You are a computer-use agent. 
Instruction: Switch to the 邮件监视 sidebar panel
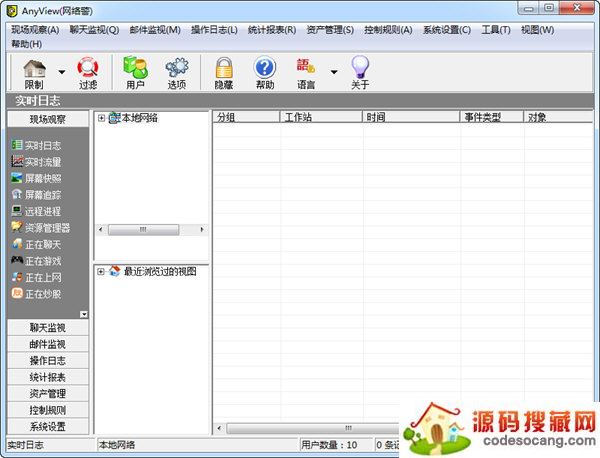47,344
